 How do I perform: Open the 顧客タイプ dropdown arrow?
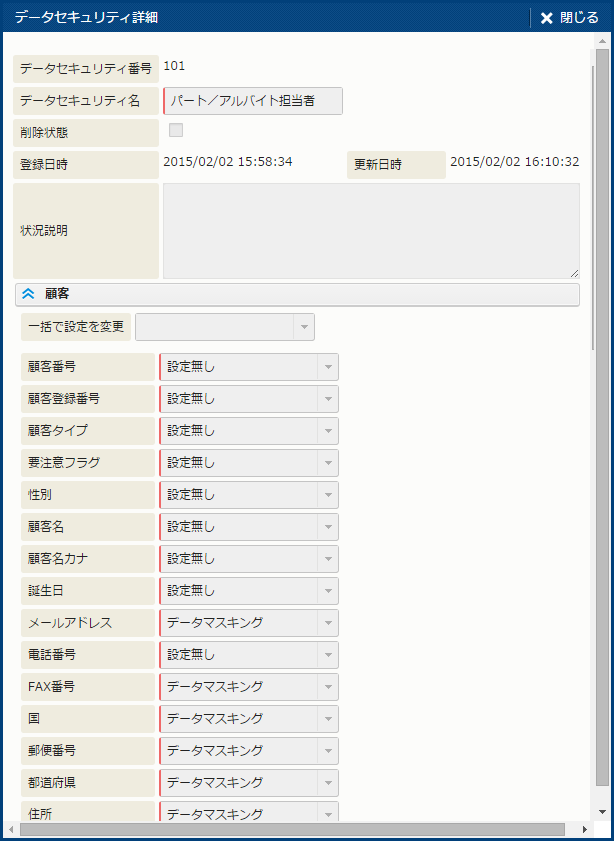coord(327,431)
